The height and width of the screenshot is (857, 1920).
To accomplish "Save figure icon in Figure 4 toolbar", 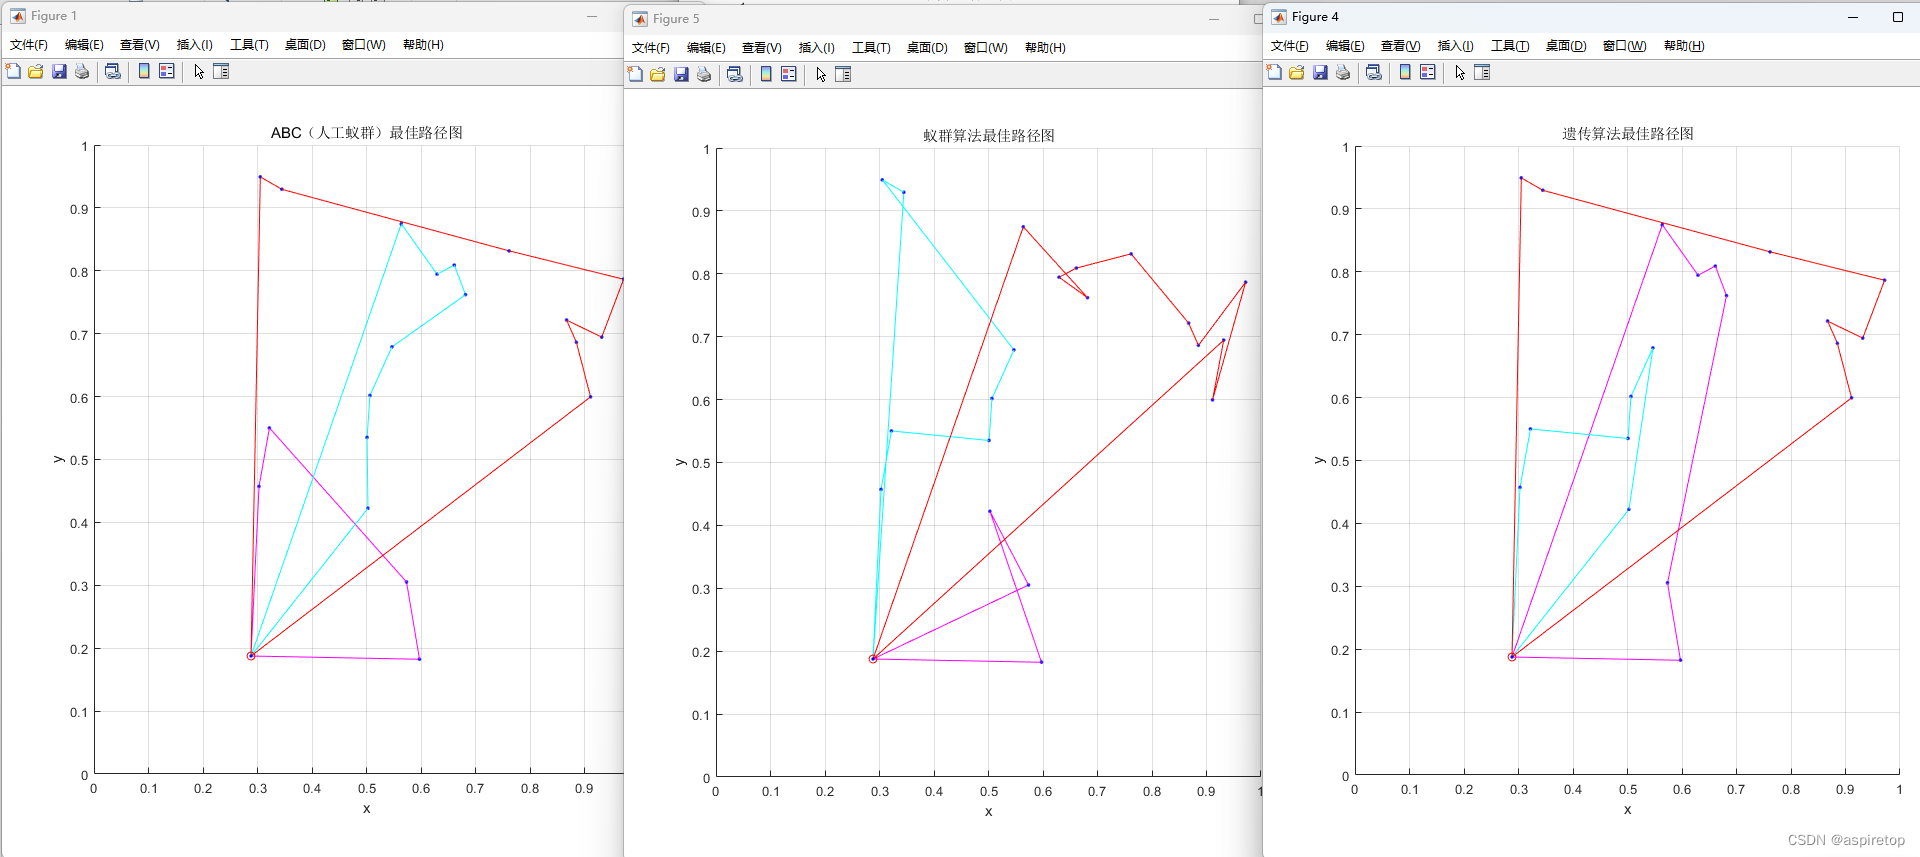I will [1320, 72].
